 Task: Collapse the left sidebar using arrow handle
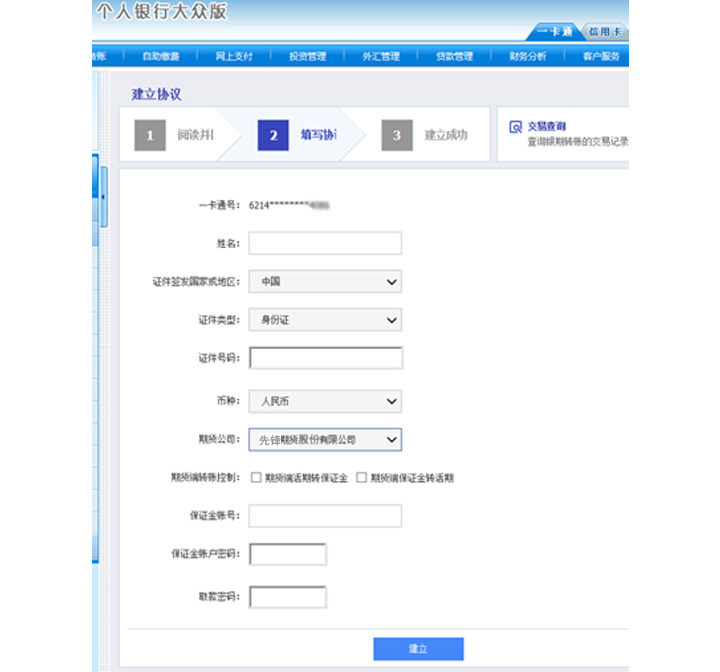(x=103, y=197)
